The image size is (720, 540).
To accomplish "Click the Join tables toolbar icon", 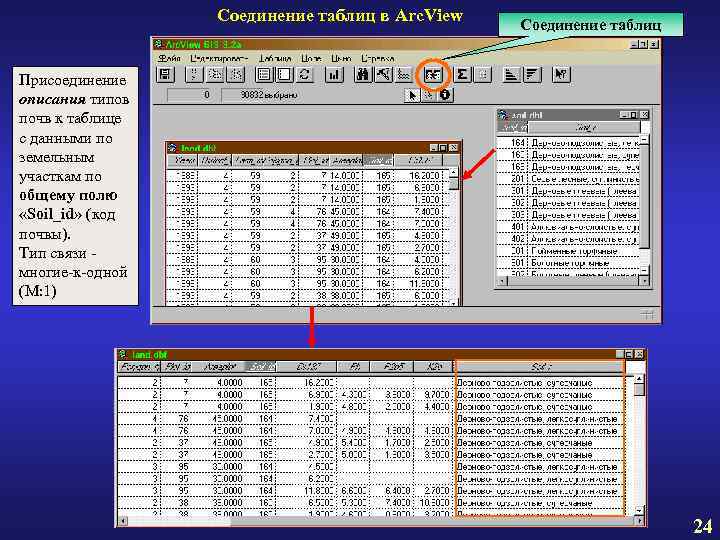I will coord(433,74).
